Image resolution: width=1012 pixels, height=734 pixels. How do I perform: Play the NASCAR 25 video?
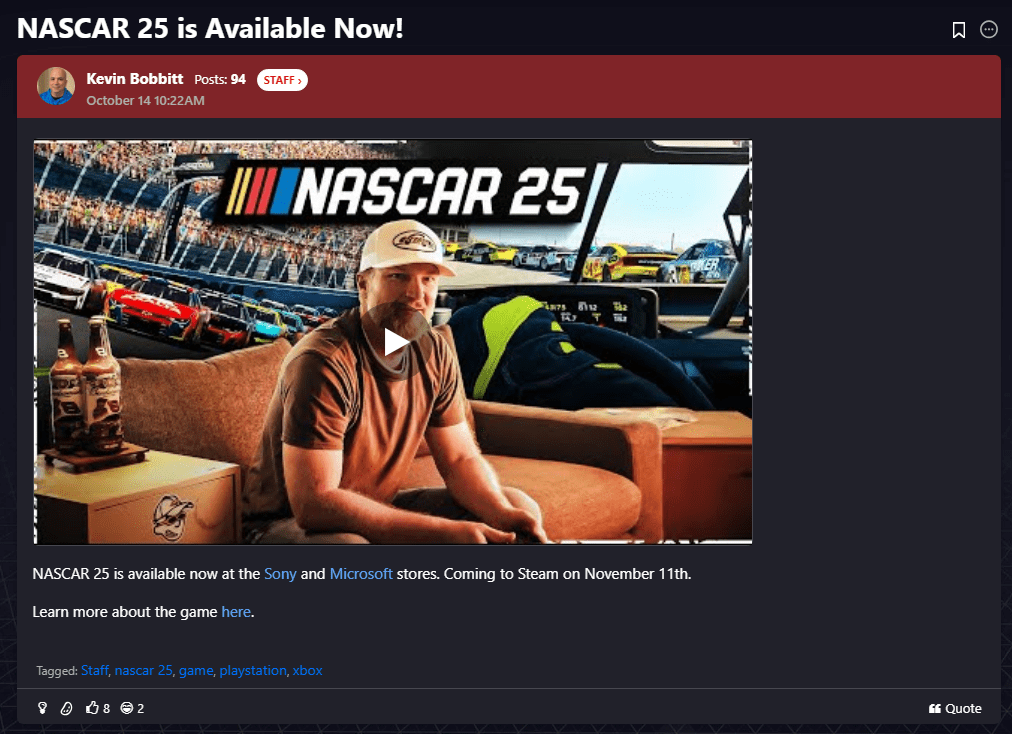[395, 342]
